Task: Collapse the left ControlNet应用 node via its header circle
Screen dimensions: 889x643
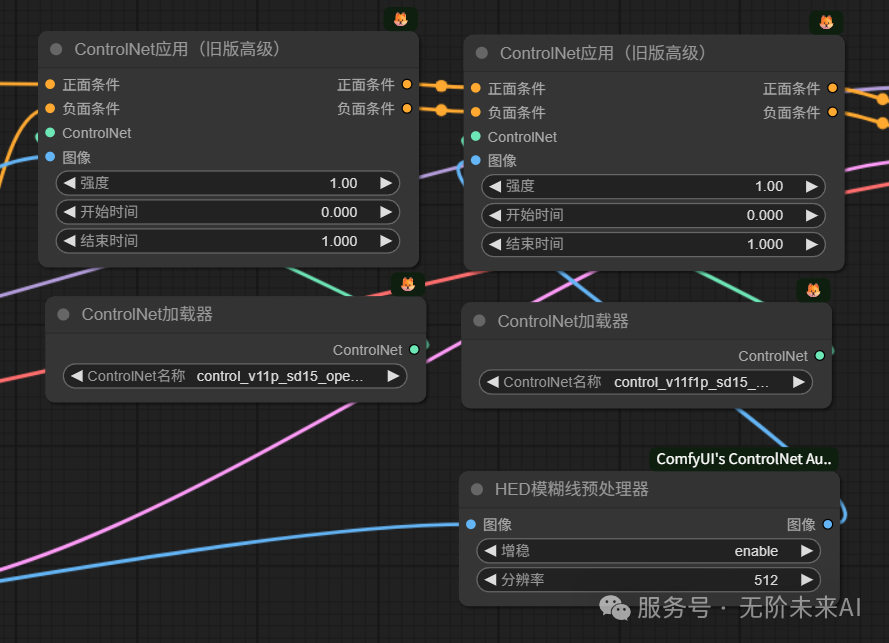Action: (57, 48)
